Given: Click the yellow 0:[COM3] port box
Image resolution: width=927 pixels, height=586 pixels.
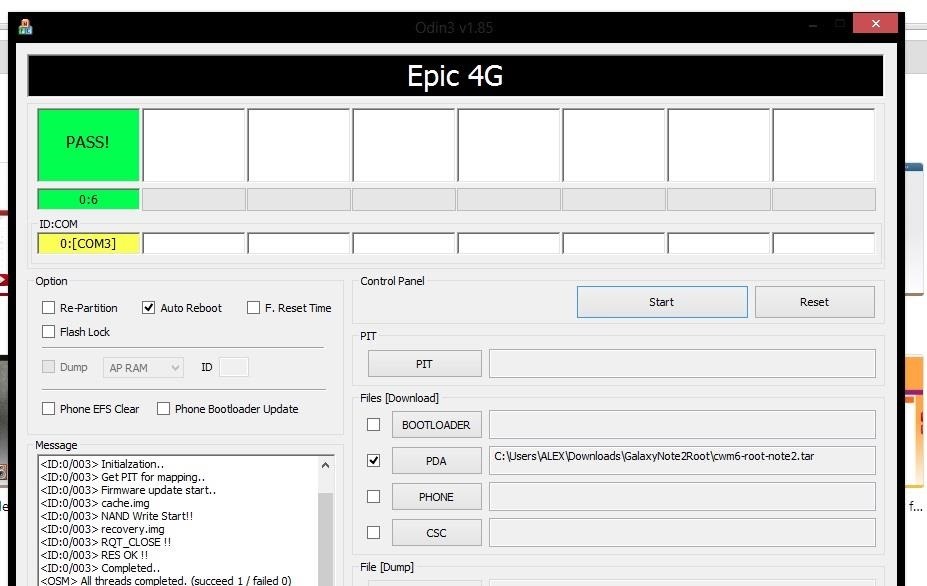Looking at the screenshot, I should (x=88, y=243).
